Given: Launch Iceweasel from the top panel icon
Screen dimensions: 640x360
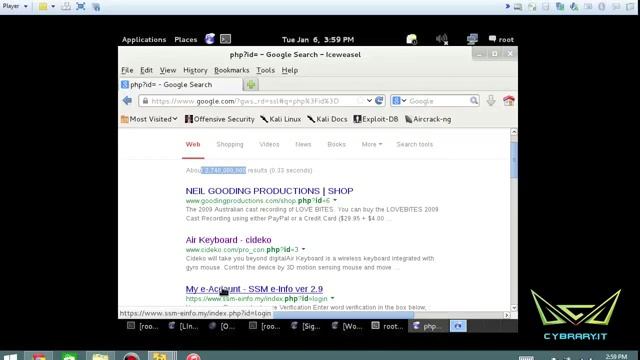Looking at the screenshot, I should tap(210, 39).
